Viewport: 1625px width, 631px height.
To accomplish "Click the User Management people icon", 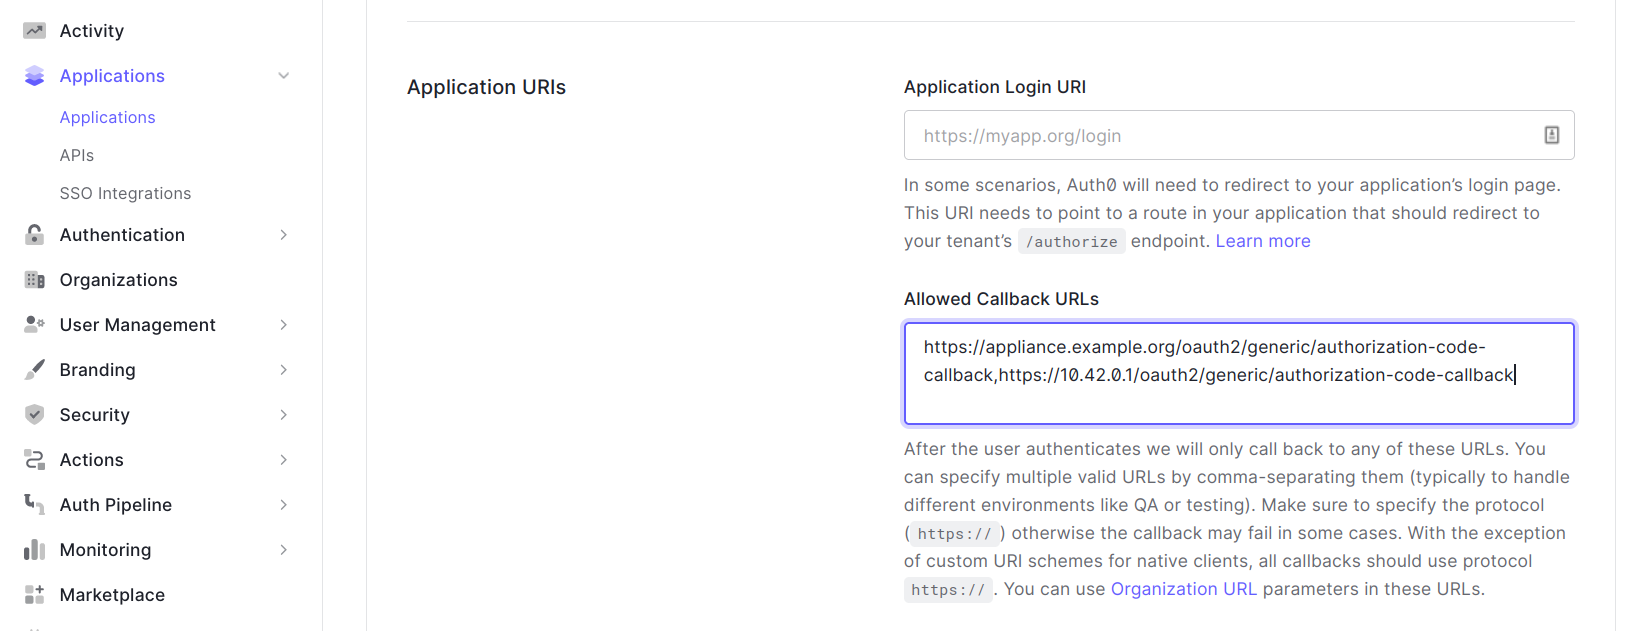I will [x=35, y=324].
